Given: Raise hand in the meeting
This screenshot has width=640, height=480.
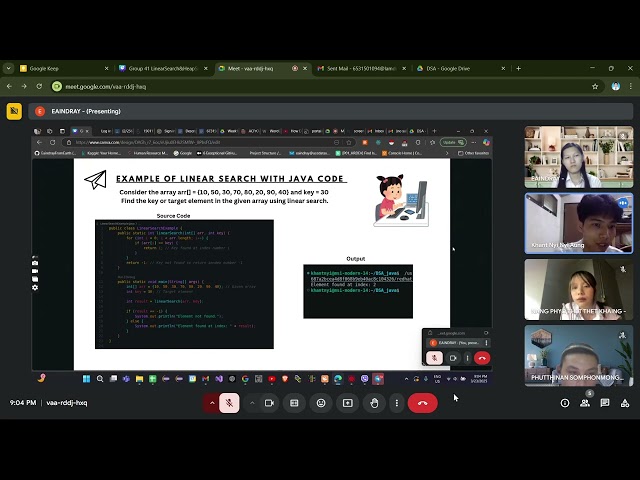Looking at the screenshot, I should click(374, 403).
